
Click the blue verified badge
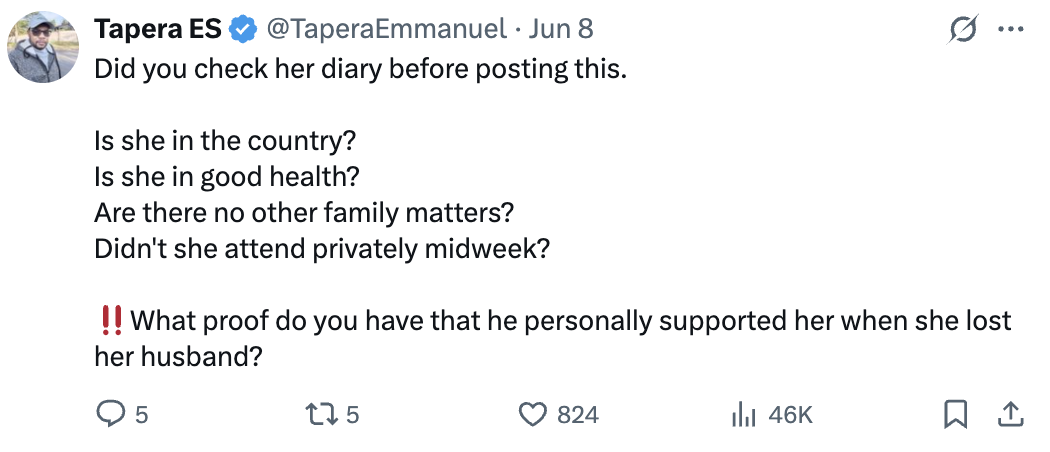pos(244,29)
